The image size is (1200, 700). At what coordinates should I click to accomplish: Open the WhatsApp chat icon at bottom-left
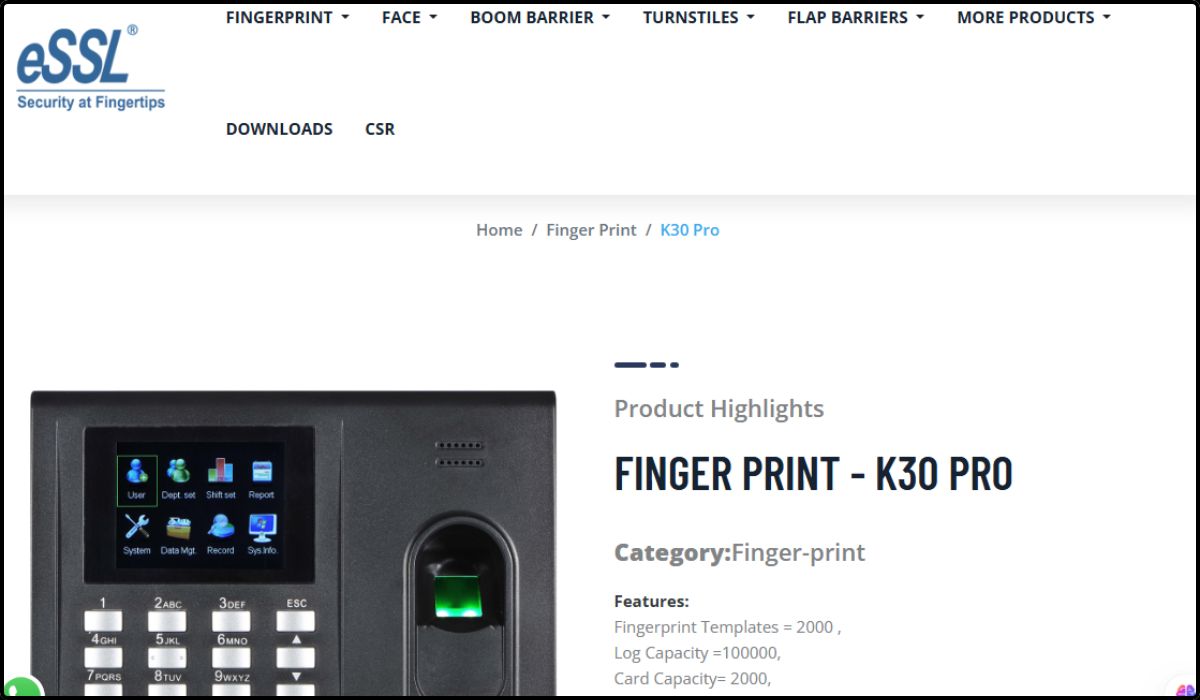[x=20, y=689]
